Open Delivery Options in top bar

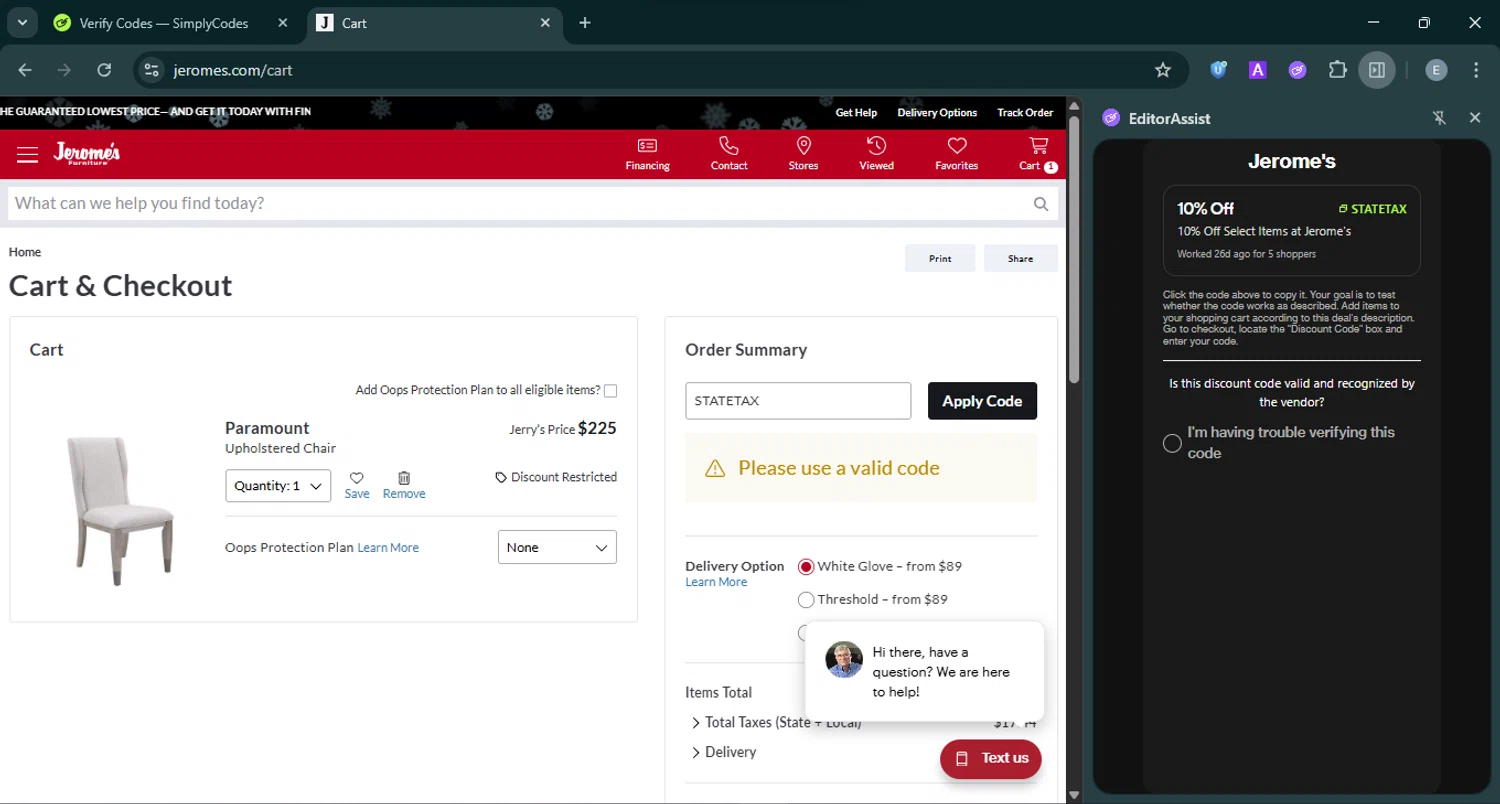937,113
